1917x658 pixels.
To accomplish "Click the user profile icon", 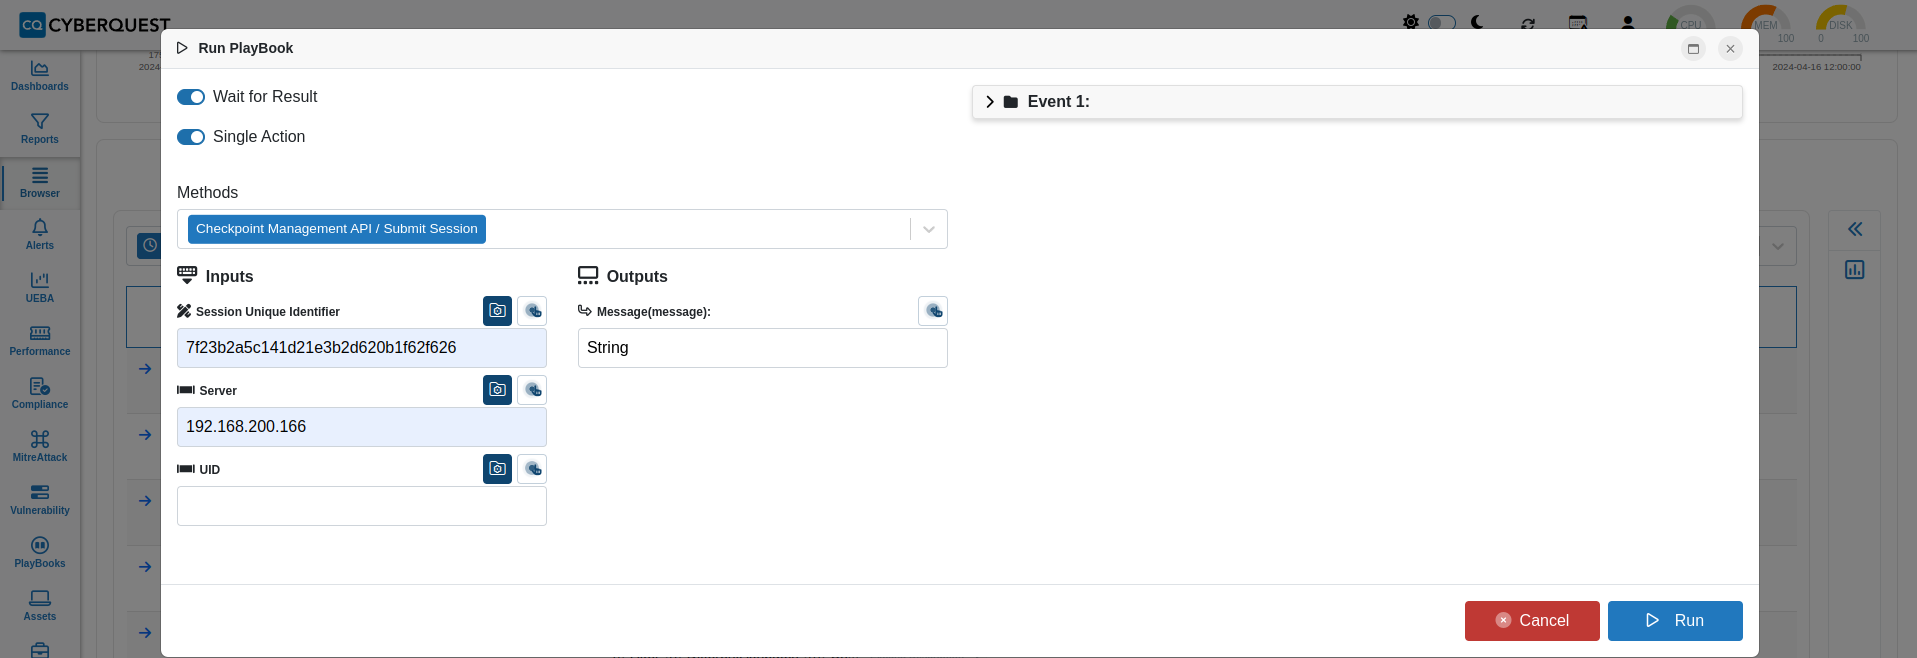I will point(1628,22).
